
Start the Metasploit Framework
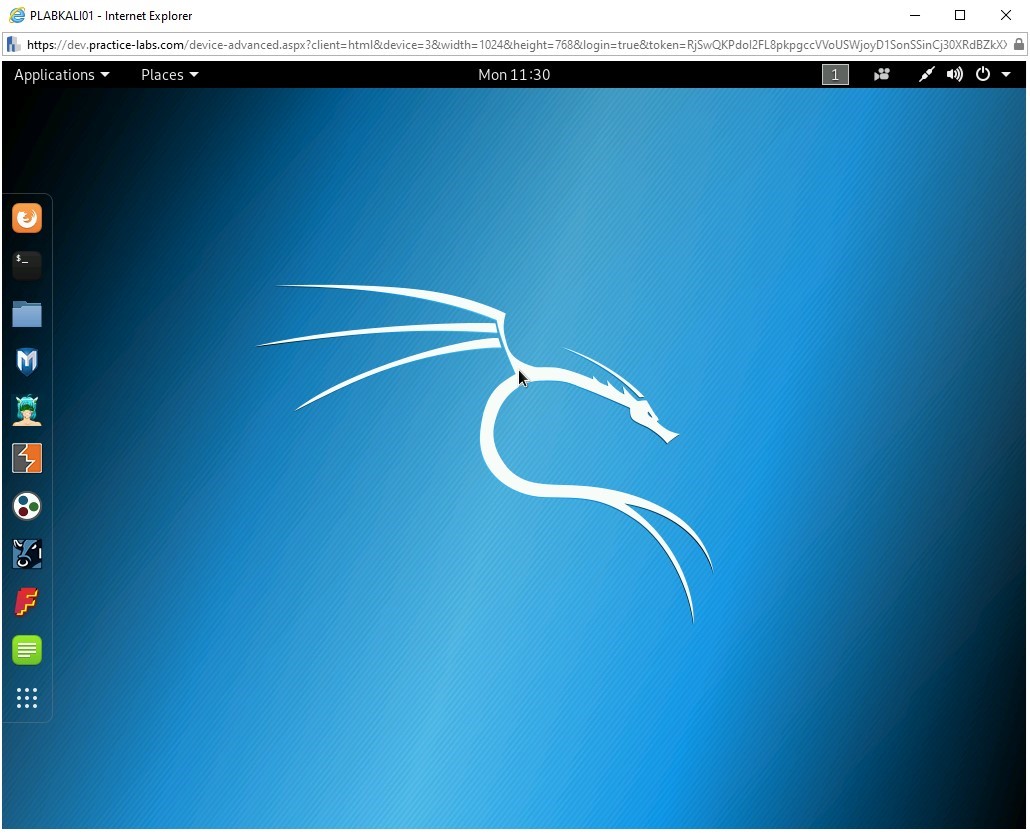pyautogui.click(x=27, y=361)
